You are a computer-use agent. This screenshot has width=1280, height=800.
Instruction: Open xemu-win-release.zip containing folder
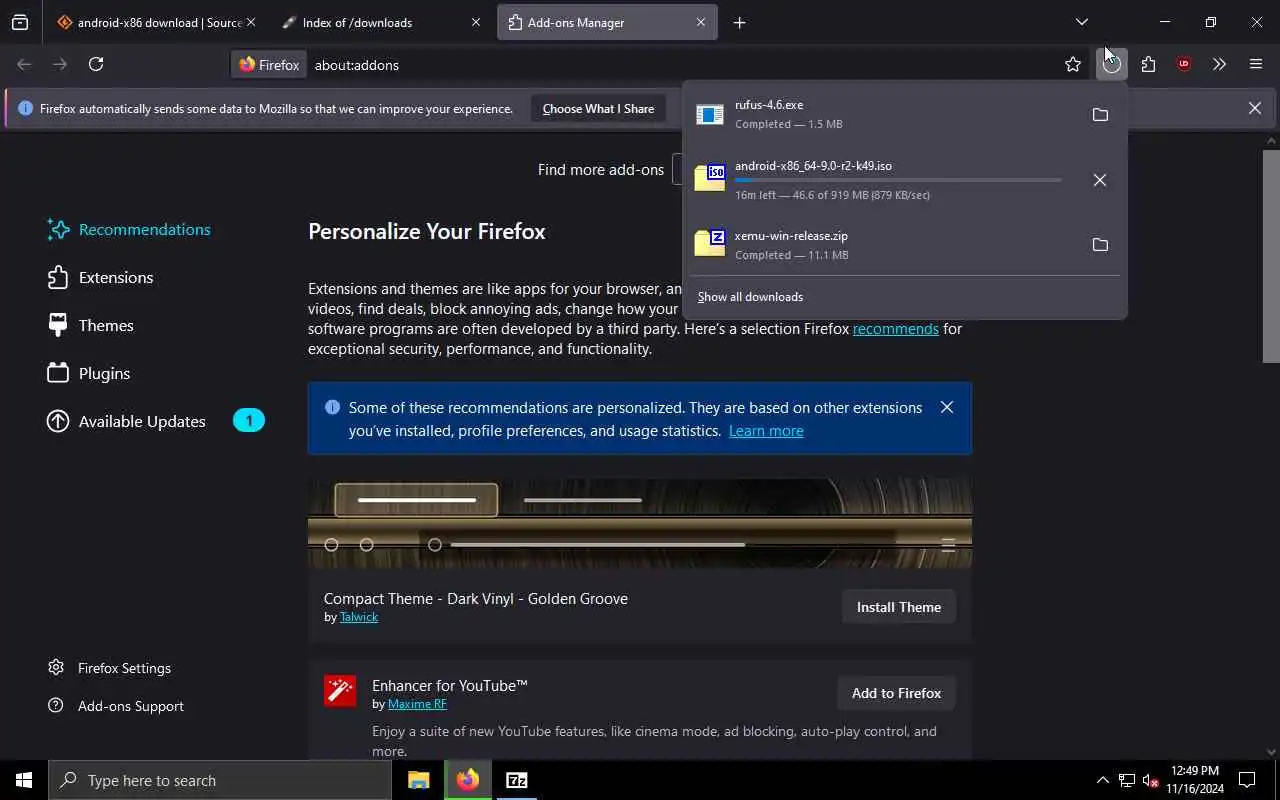(x=1100, y=245)
